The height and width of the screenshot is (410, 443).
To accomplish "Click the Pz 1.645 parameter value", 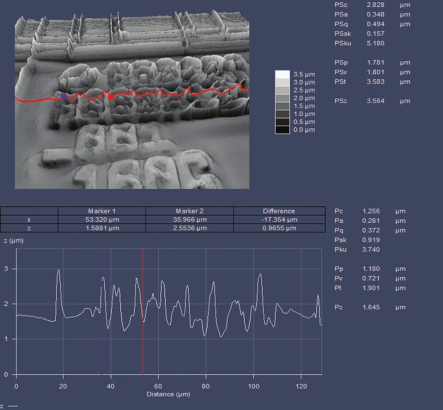I will pos(371,307).
